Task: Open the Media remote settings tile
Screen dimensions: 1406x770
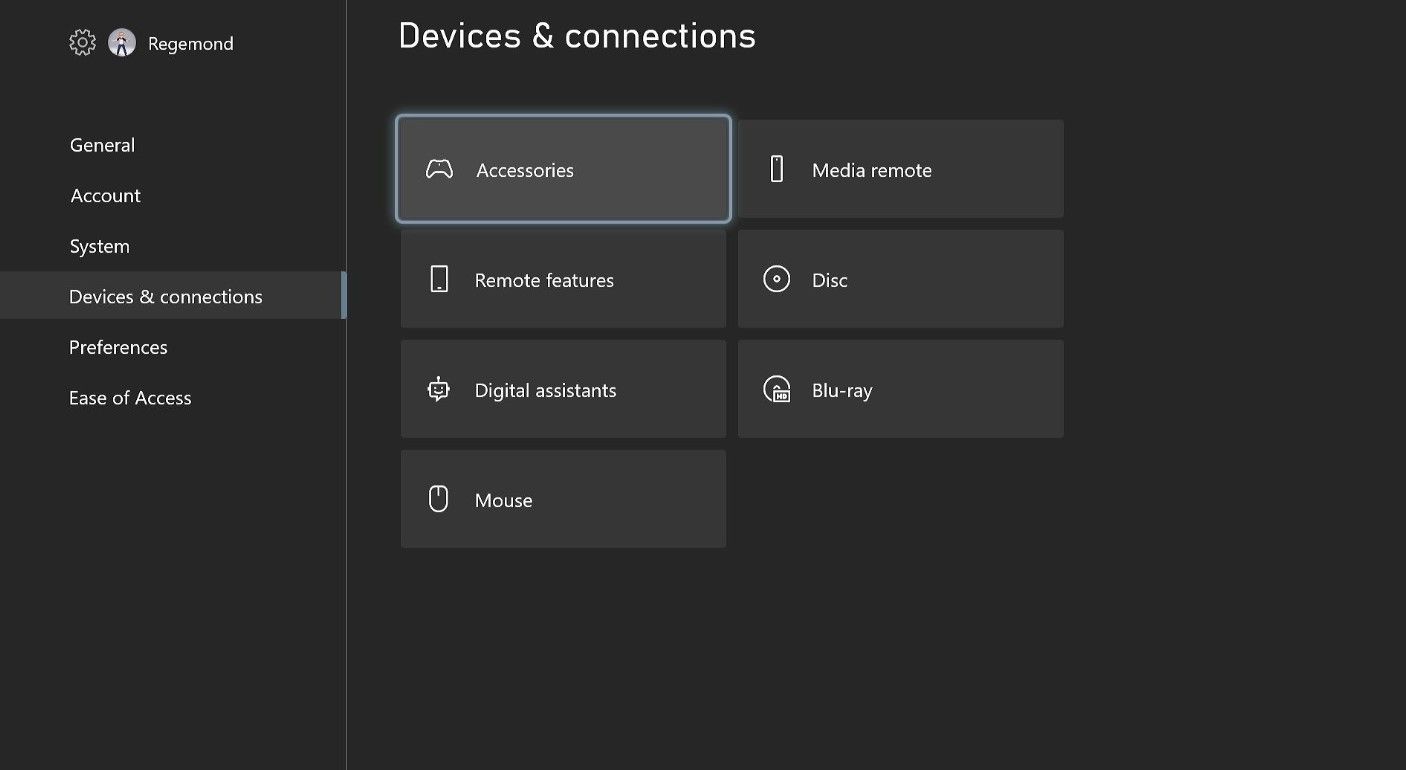Action: click(x=899, y=169)
